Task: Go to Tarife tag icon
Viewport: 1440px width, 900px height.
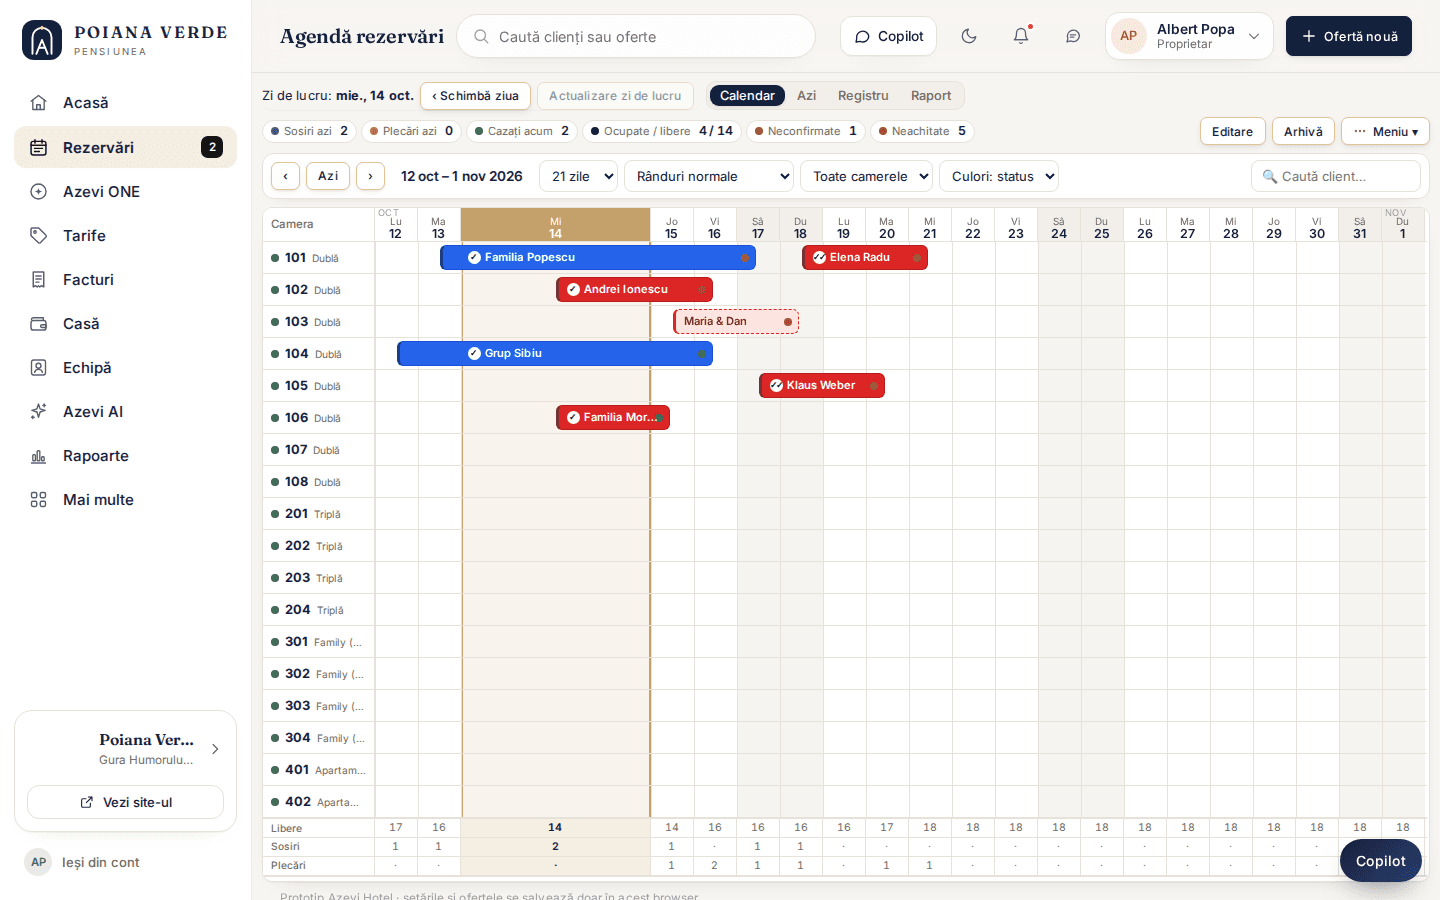Action: (39, 235)
